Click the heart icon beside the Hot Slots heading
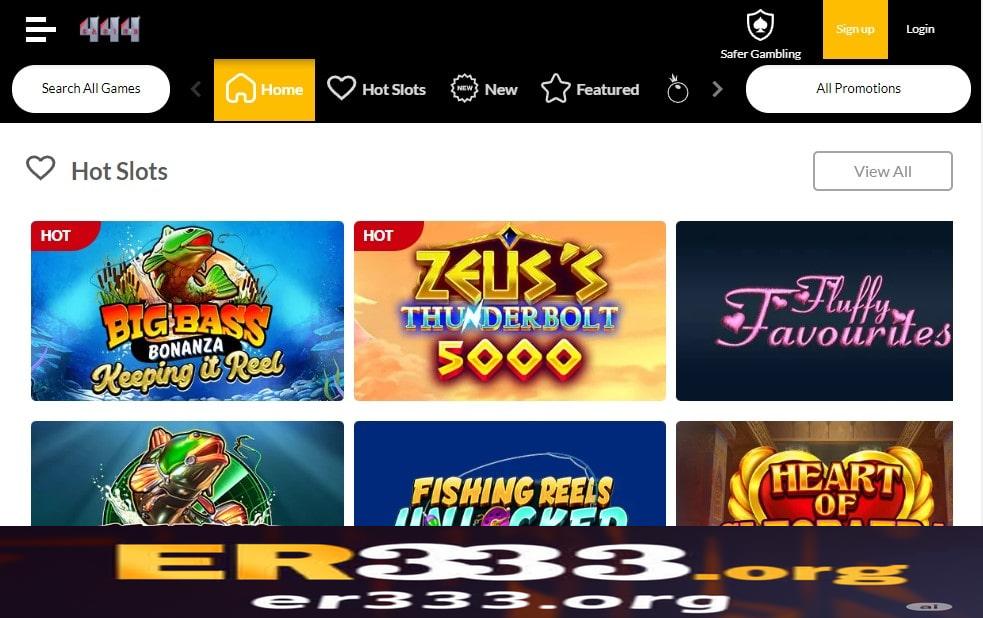 pyautogui.click(x=41, y=168)
